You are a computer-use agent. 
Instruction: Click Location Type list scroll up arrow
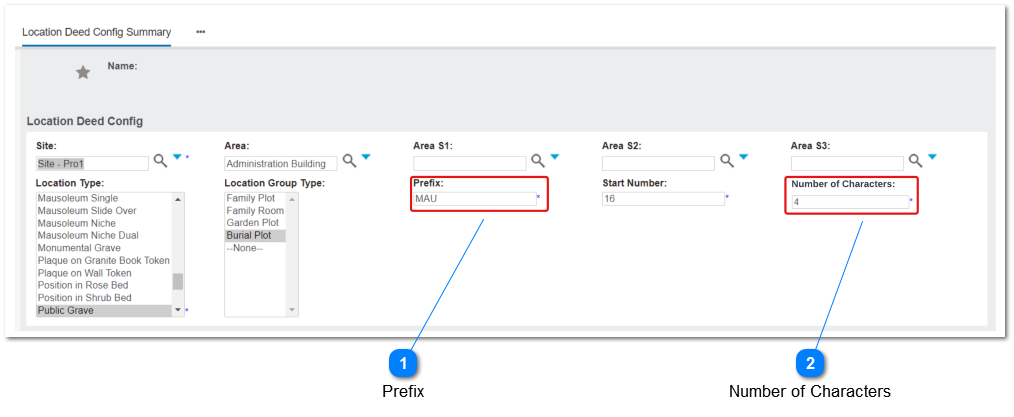178,198
